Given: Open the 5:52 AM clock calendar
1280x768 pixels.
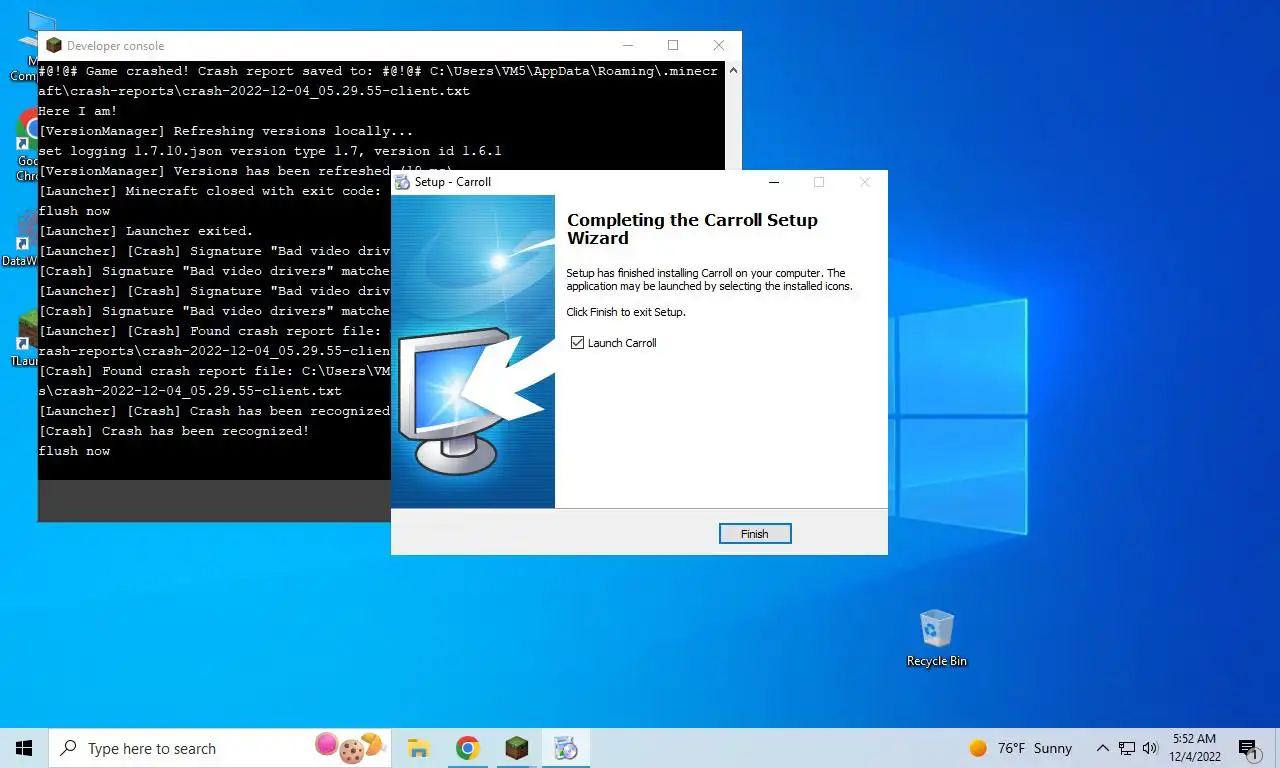Looking at the screenshot, I should pos(1196,748).
